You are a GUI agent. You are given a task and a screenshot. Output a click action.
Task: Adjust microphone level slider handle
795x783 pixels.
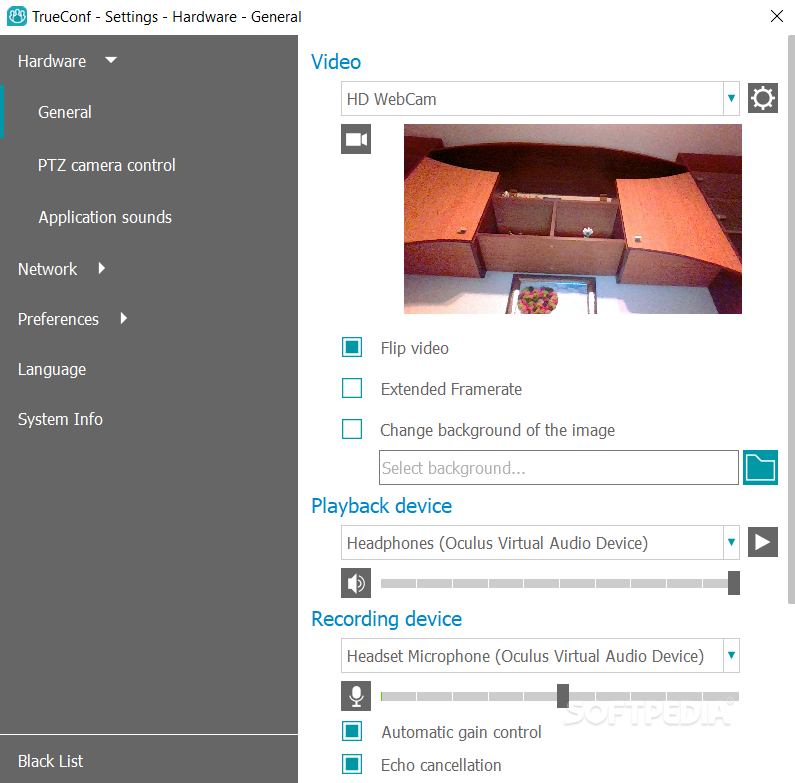click(563, 696)
